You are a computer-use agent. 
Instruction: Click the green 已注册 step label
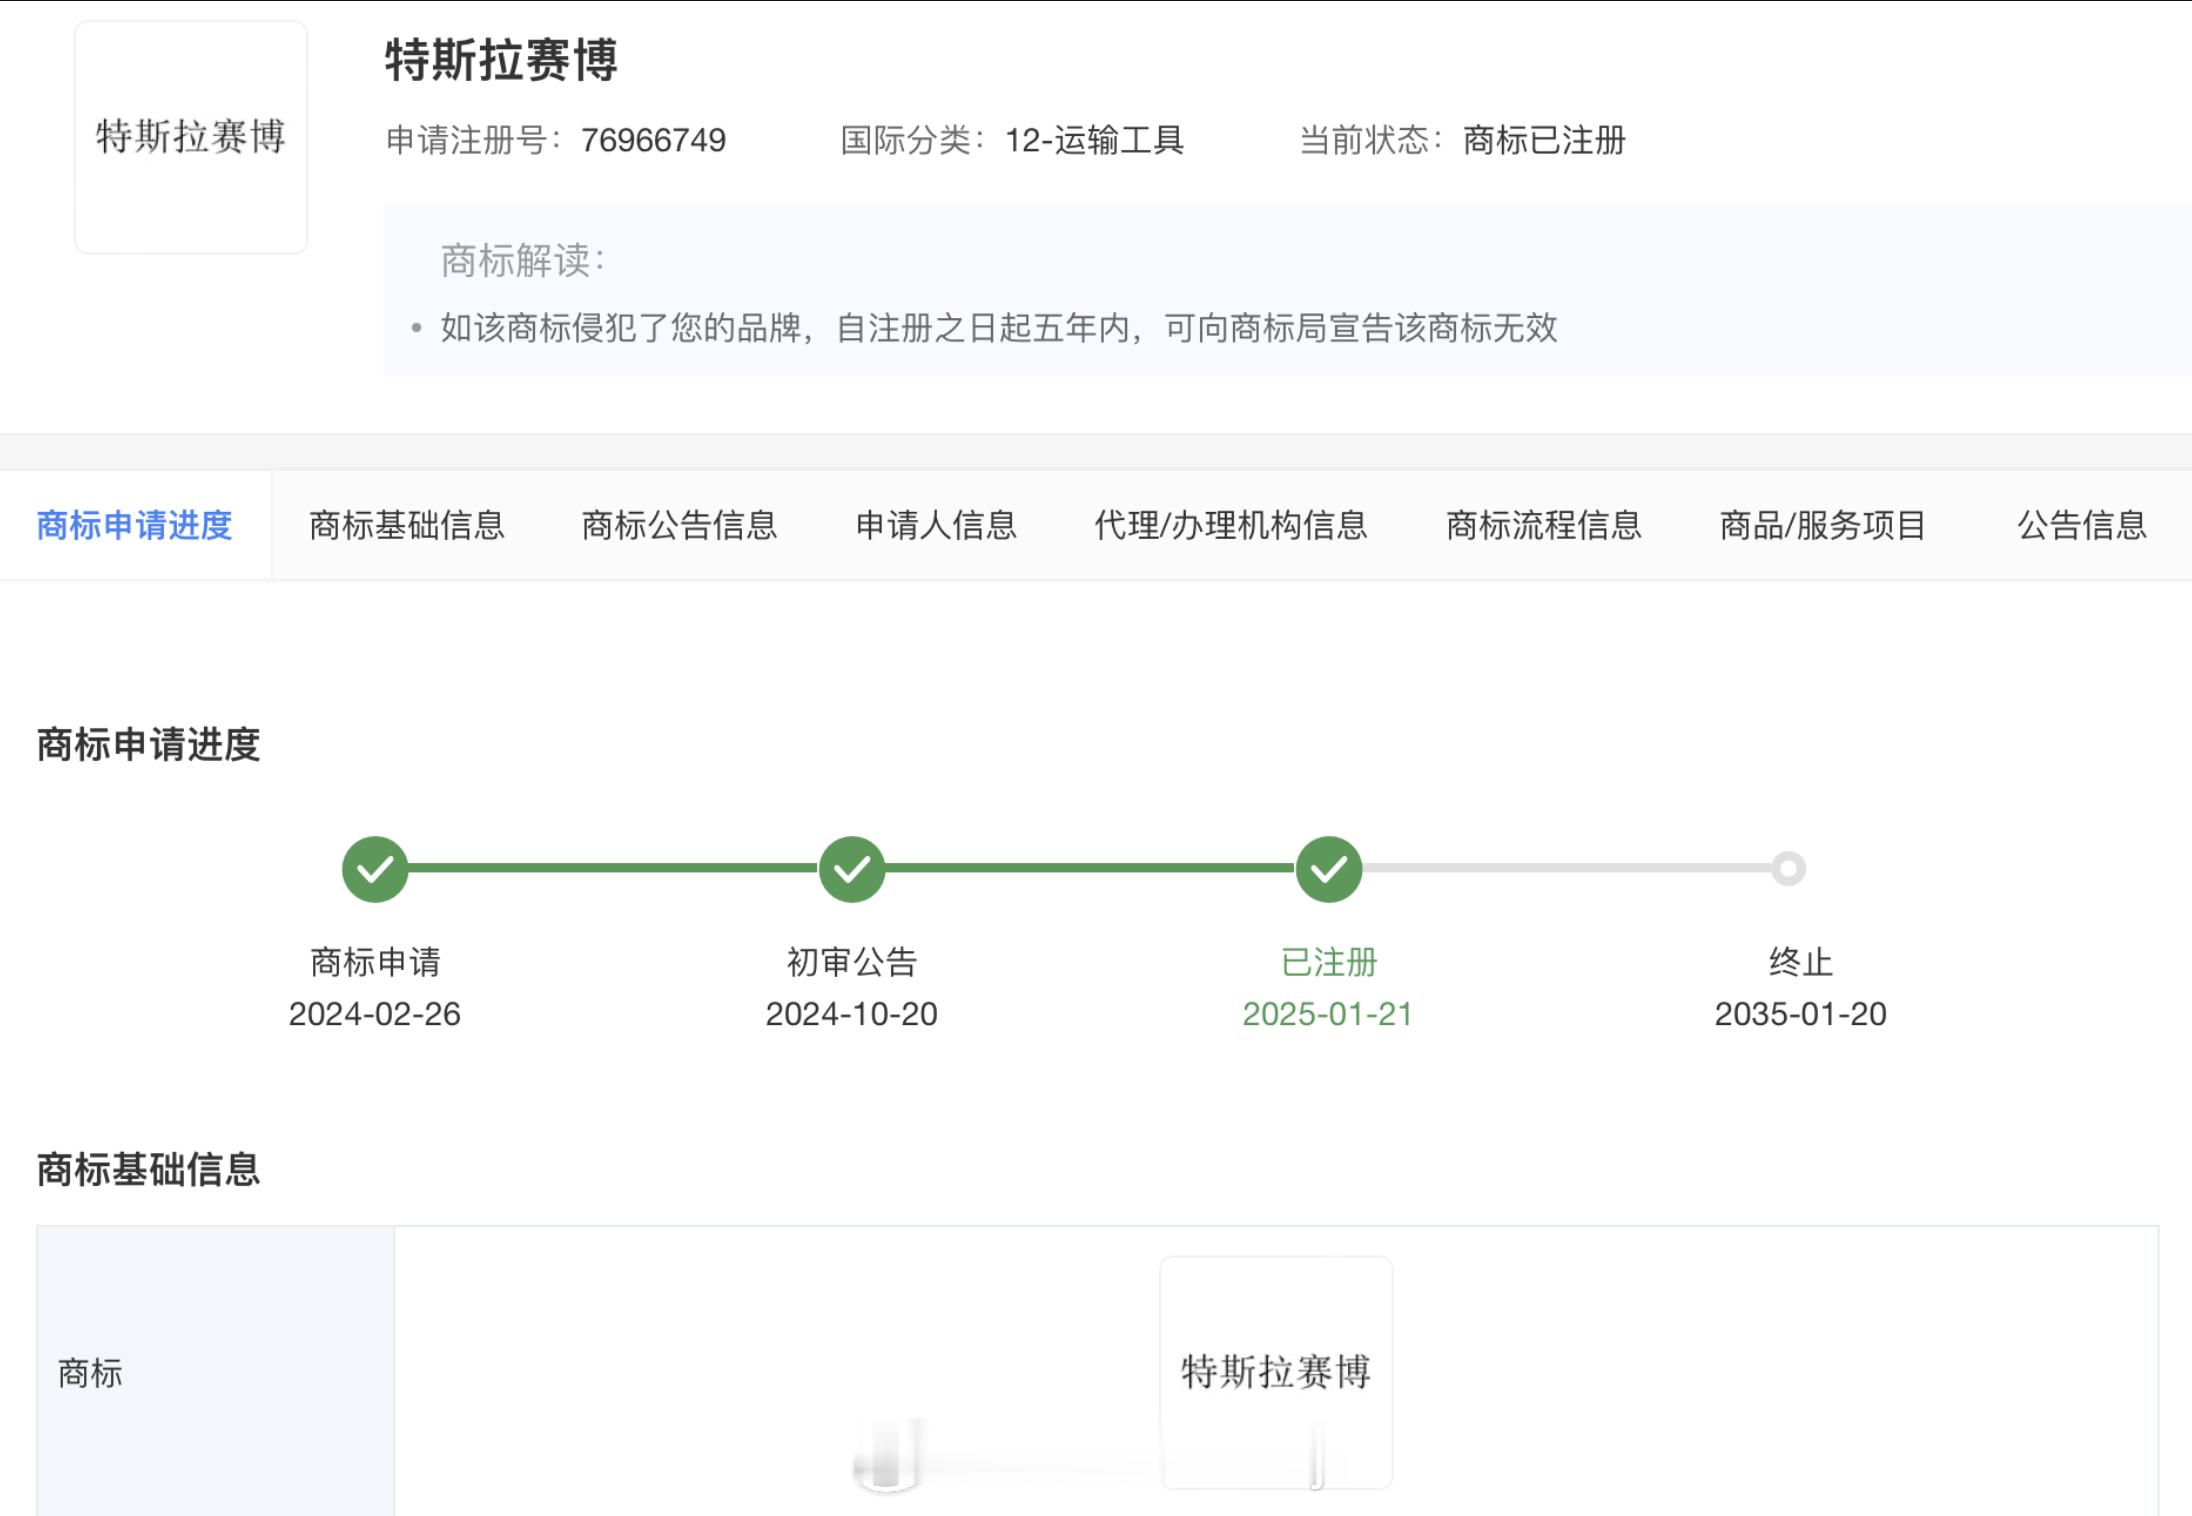(1329, 962)
